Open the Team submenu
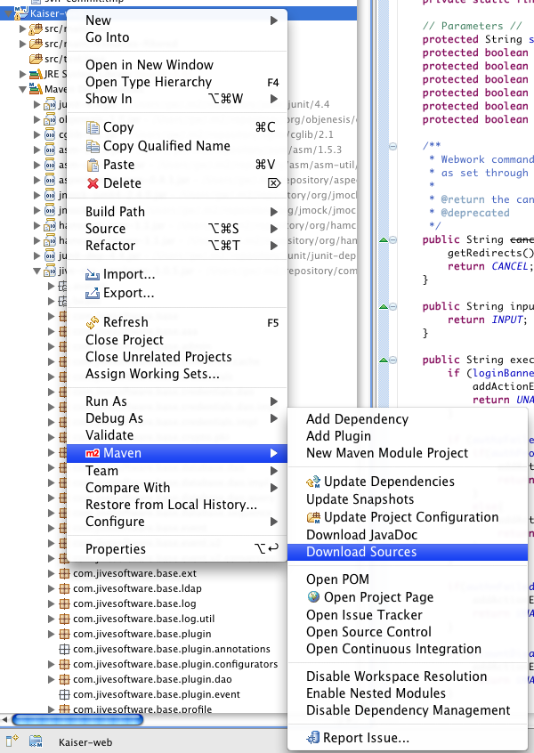 click(177, 471)
